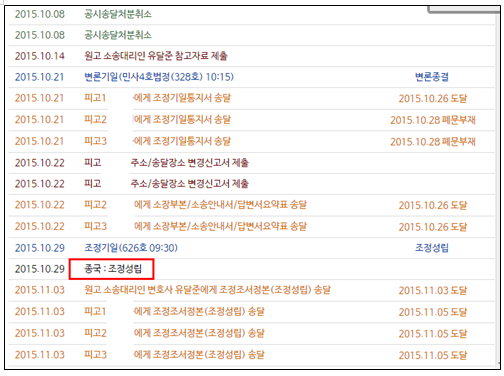Image resolution: width=504 pixels, height=376 pixels.
Task: Click the date beside '종국 : 조정성립'
Action: tap(40, 269)
